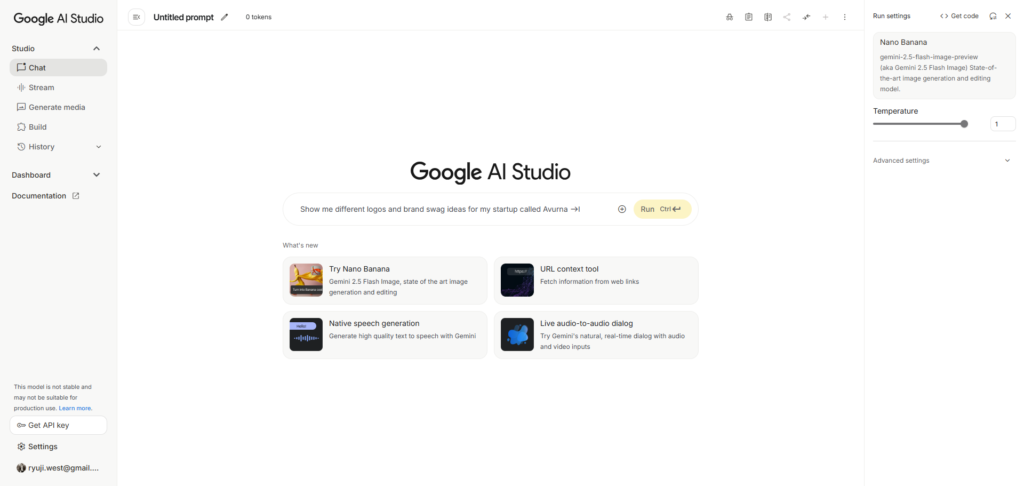Viewport: 1024px width, 486px height.
Task: Click the share prompt icon
Action: click(787, 17)
